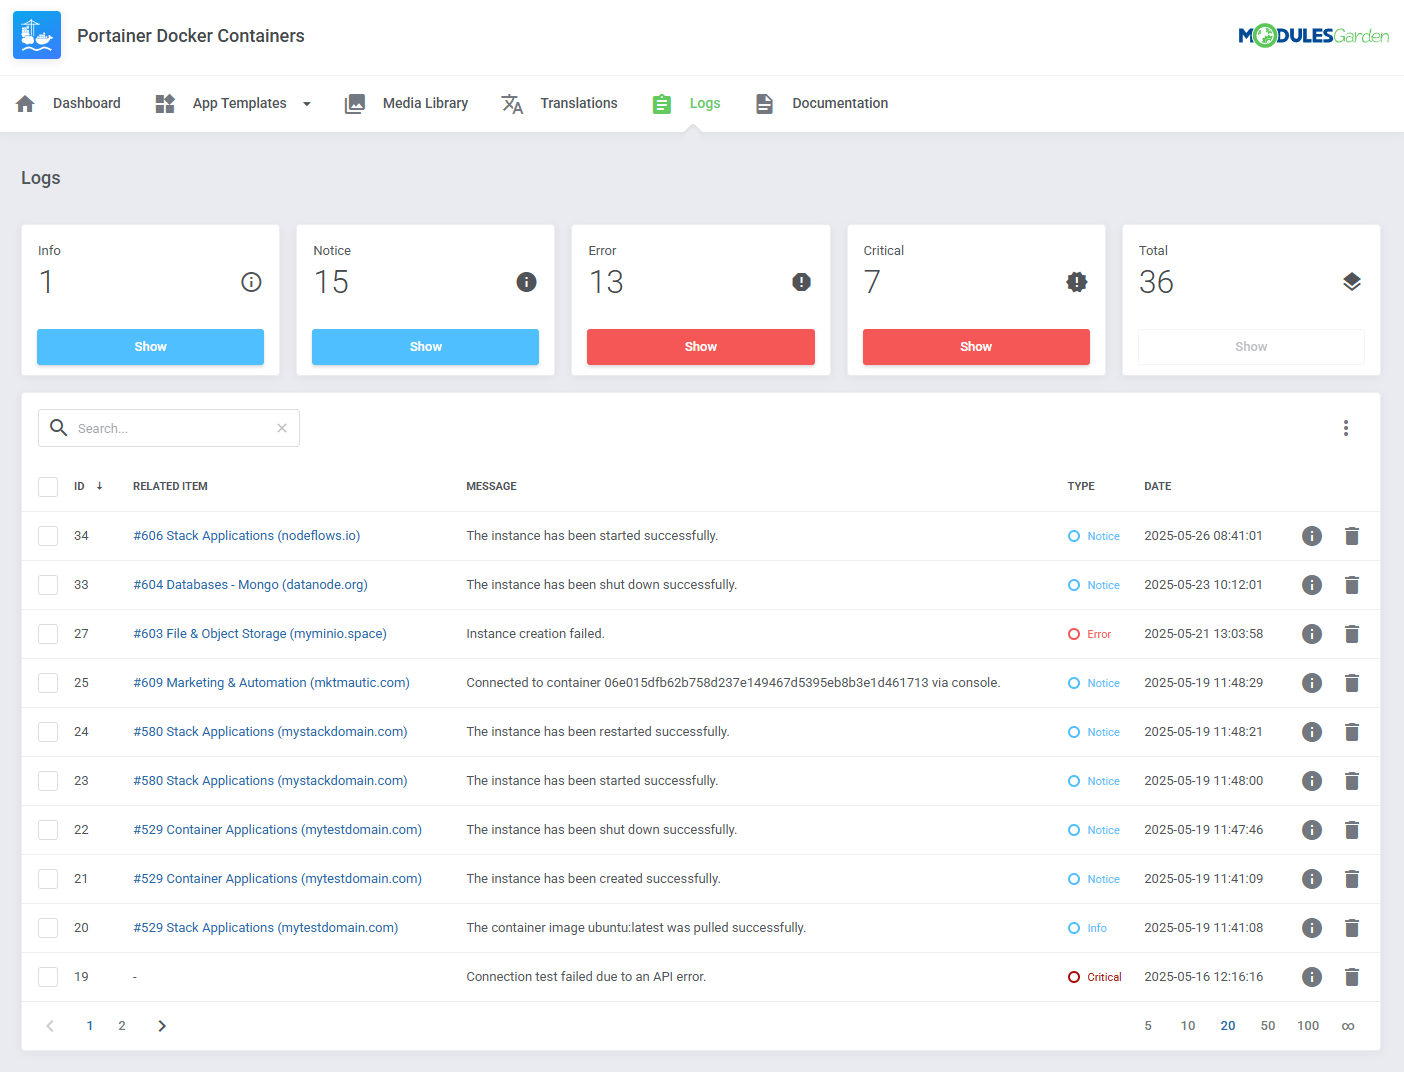Click the Dashboard home icon
The image size is (1404, 1072).
tap(26, 103)
